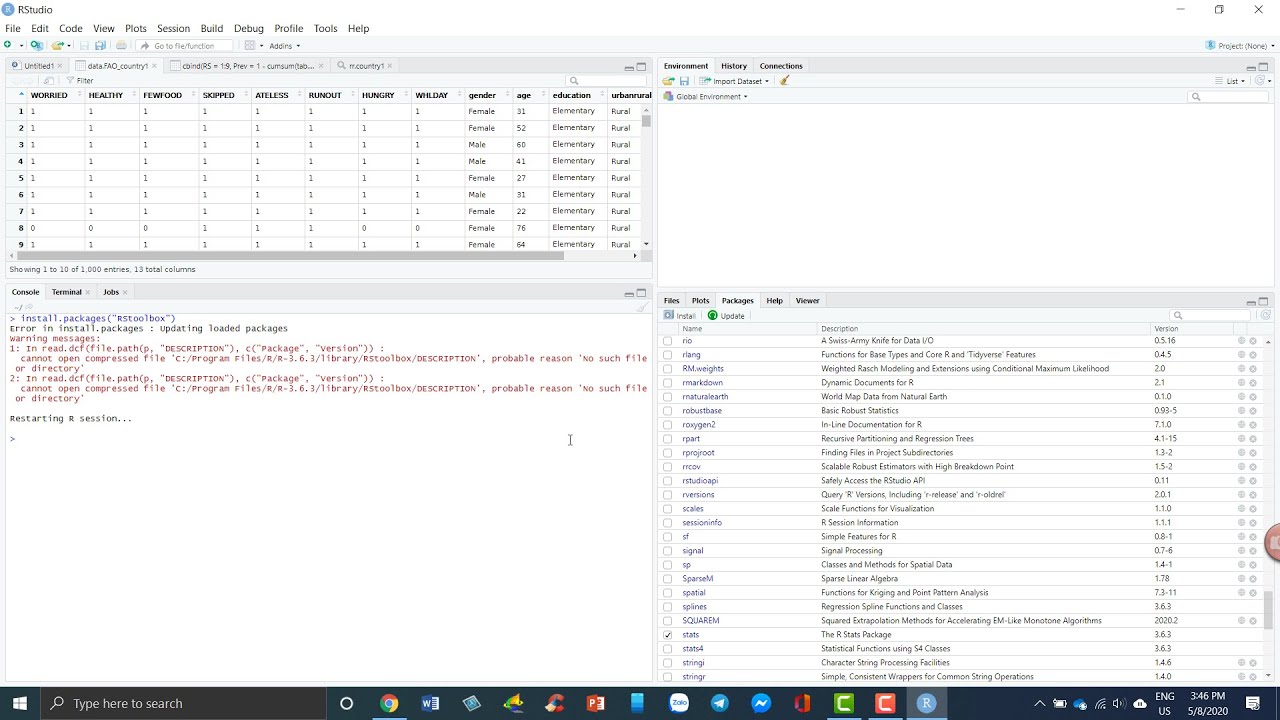
Task: Remove the scales package using its X icon
Action: click(1253, 509)
